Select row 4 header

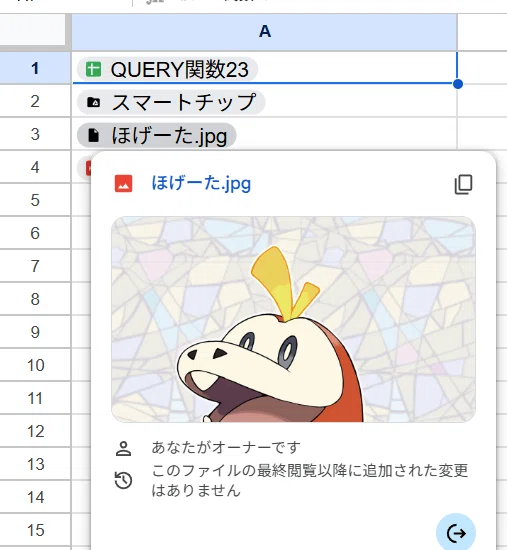[35, 167]
